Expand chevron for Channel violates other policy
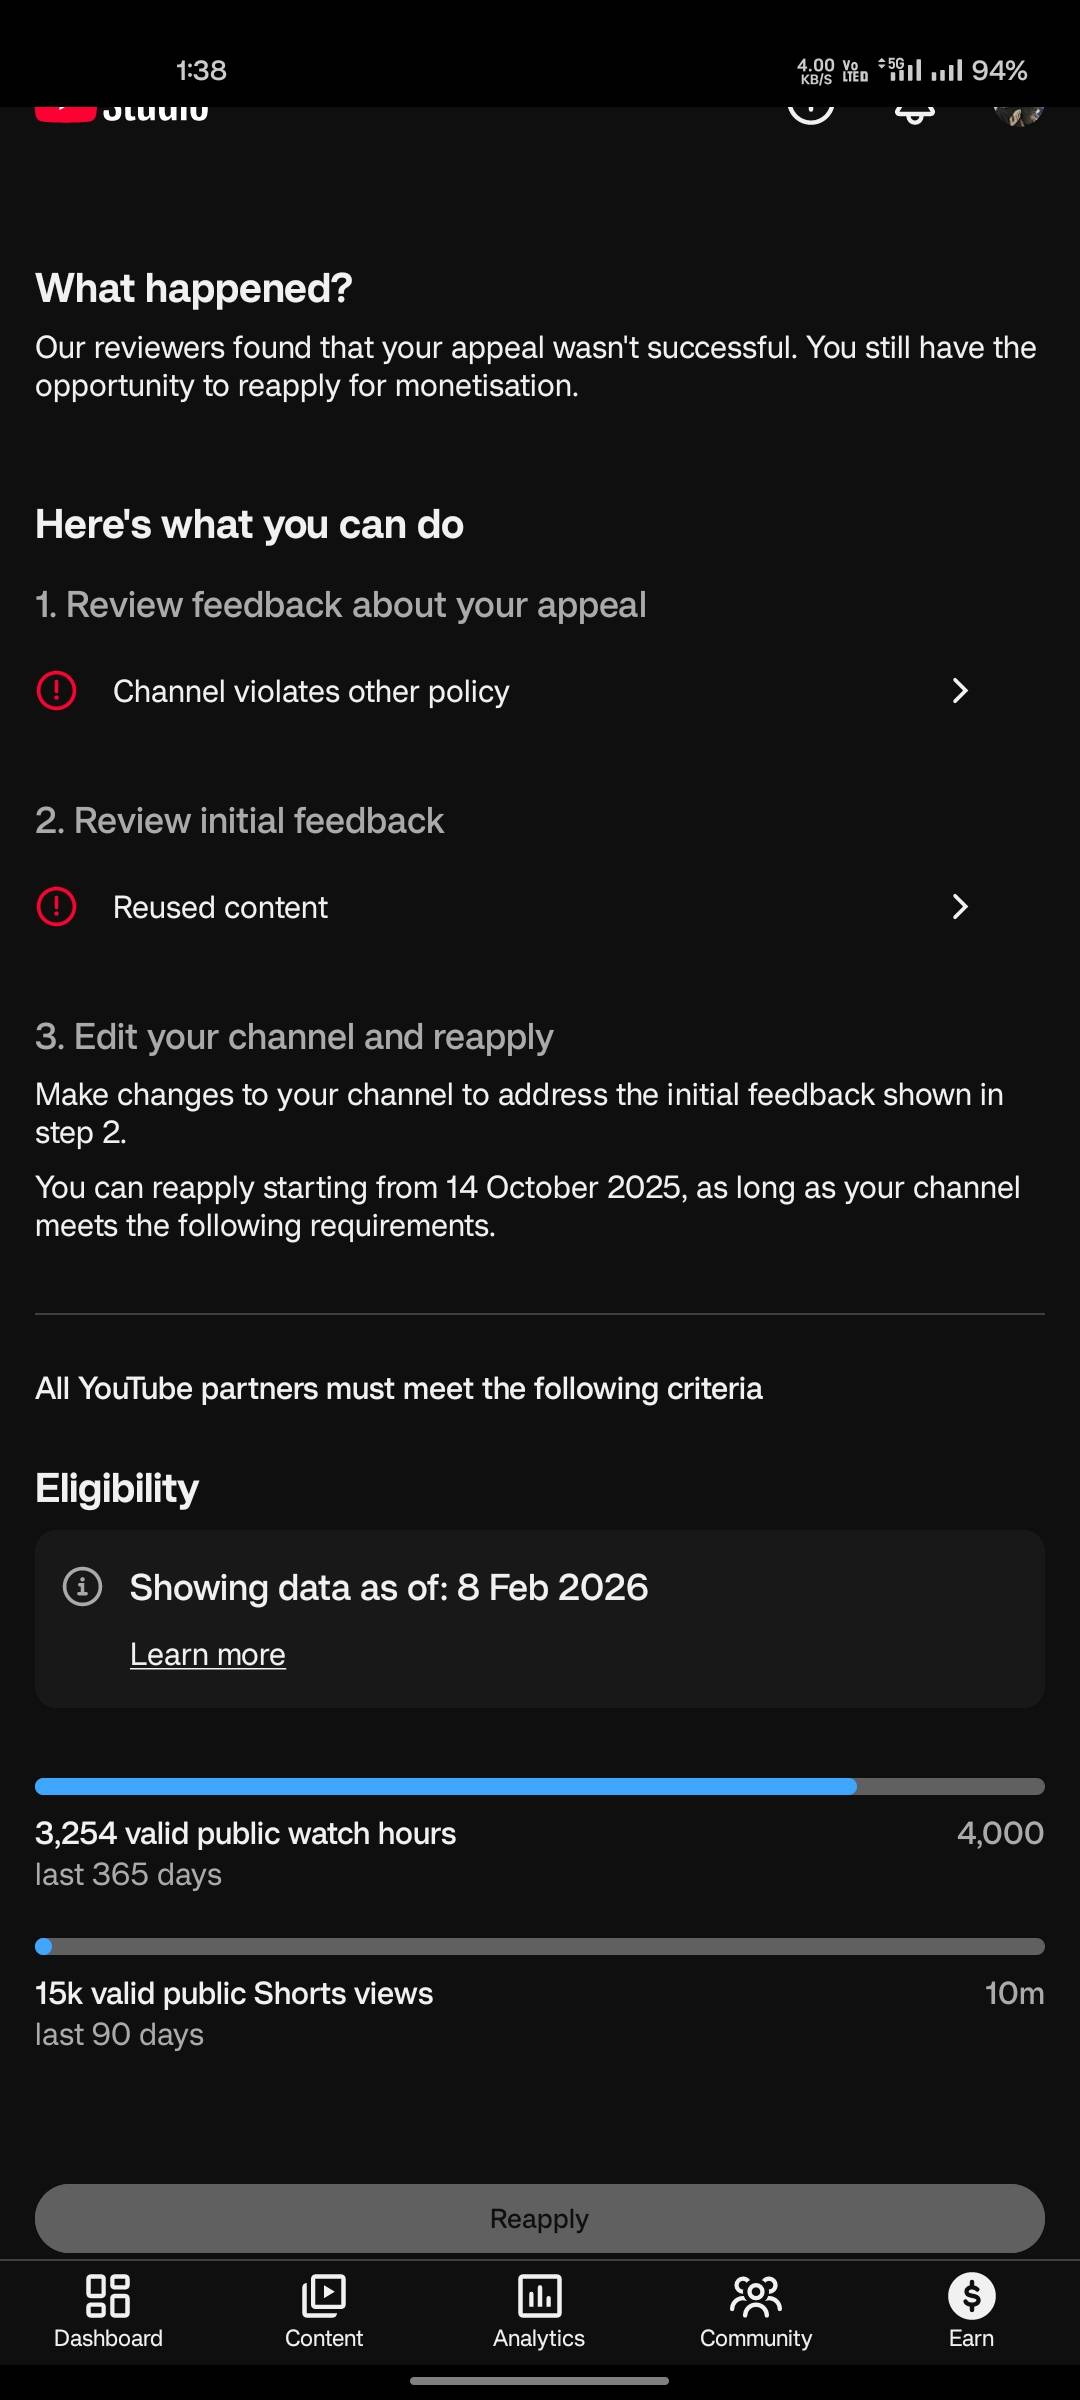The image size is (1080, 2400). click(x=960, y=691)
